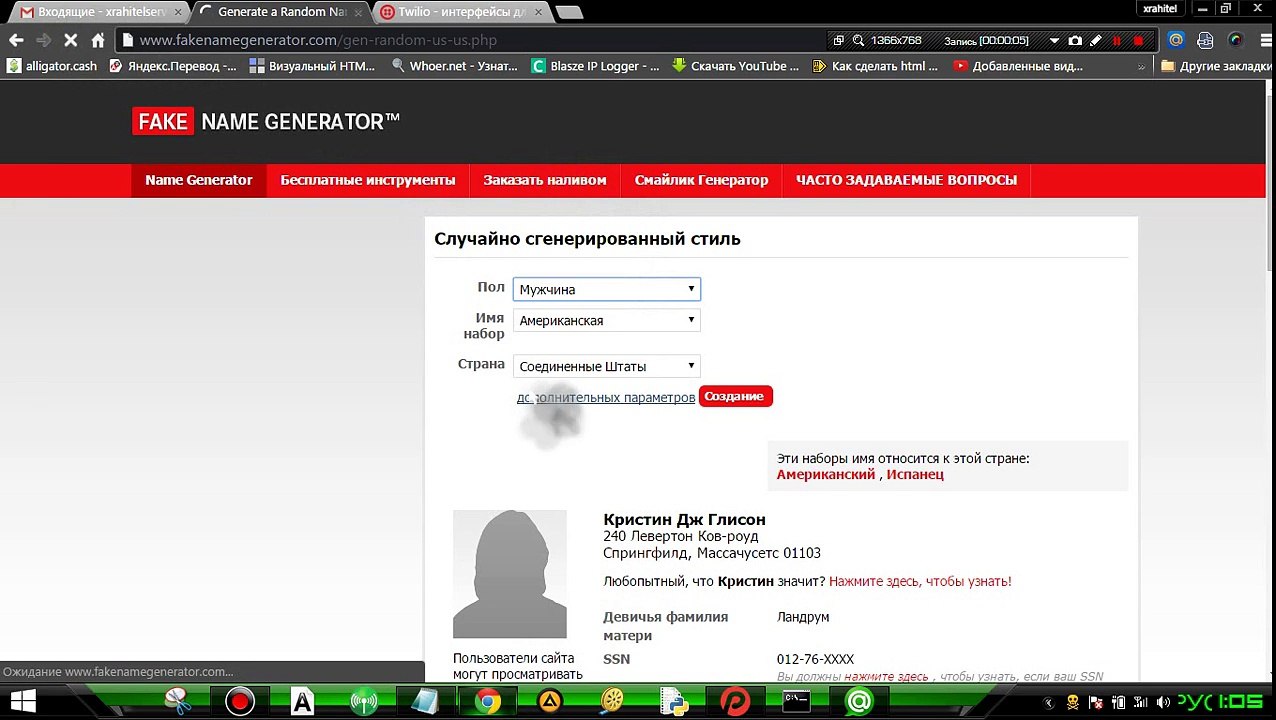Open the notepad taskbar icon

pyautogui.click(x=425, y=702)
